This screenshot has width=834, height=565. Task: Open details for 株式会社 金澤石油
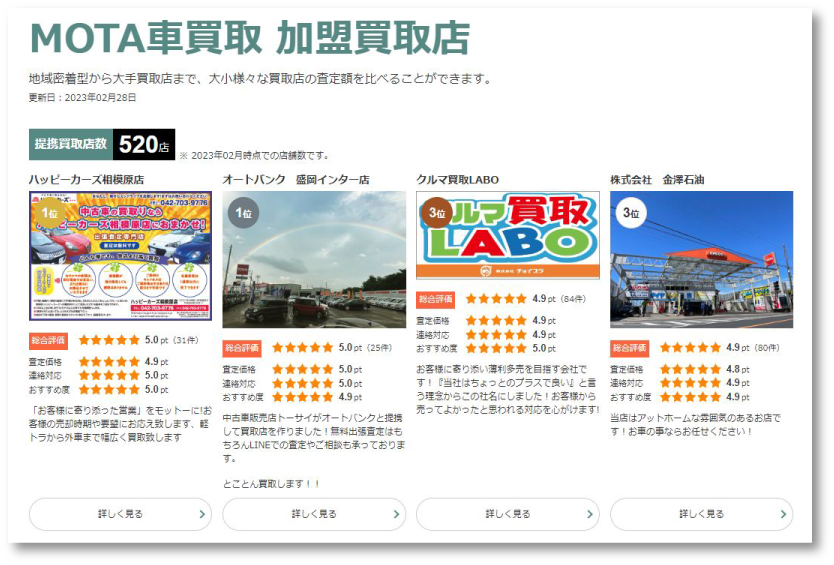tap(701, 514)
